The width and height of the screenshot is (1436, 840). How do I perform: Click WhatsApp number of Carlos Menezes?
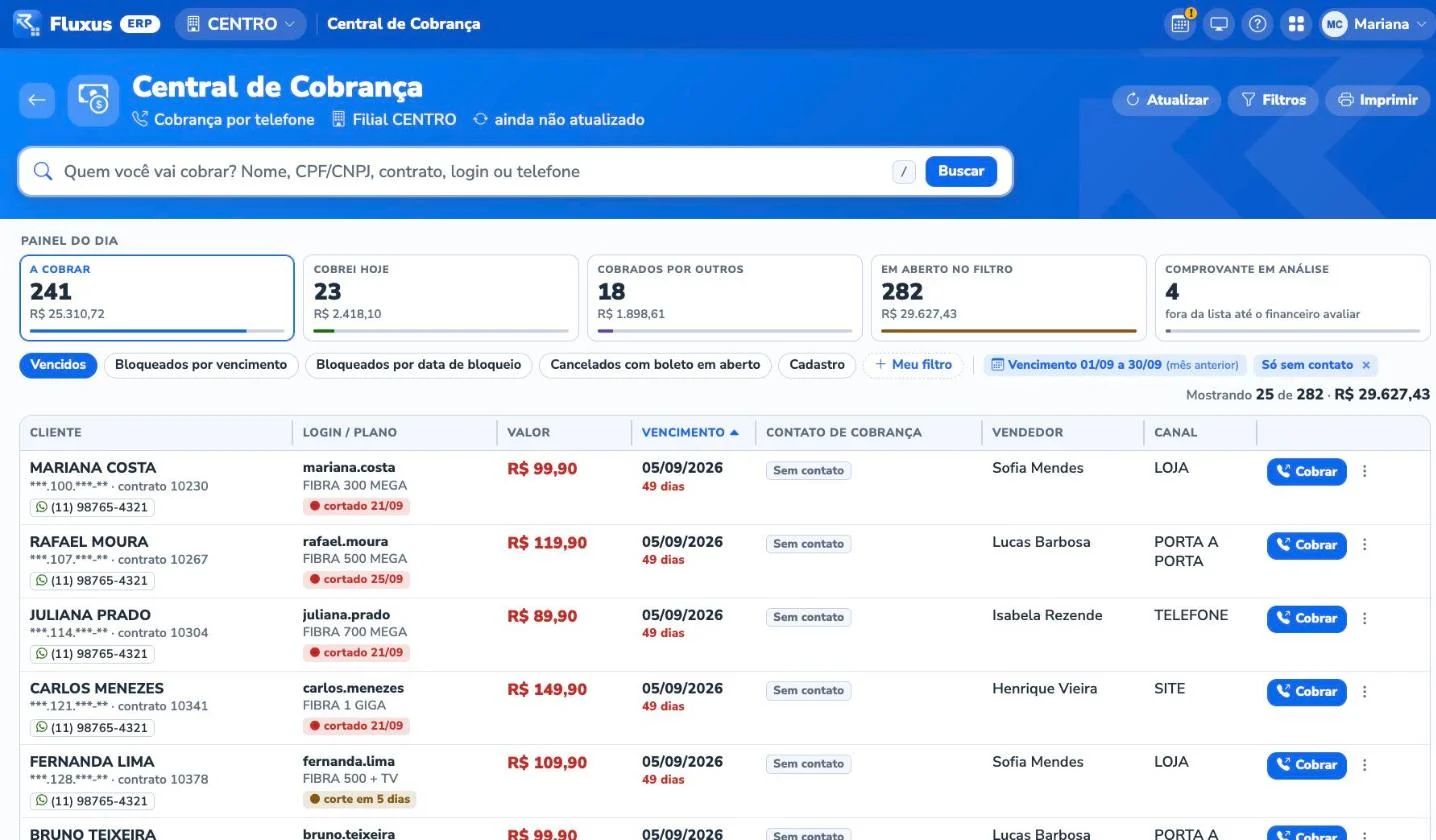click(92, 727)
